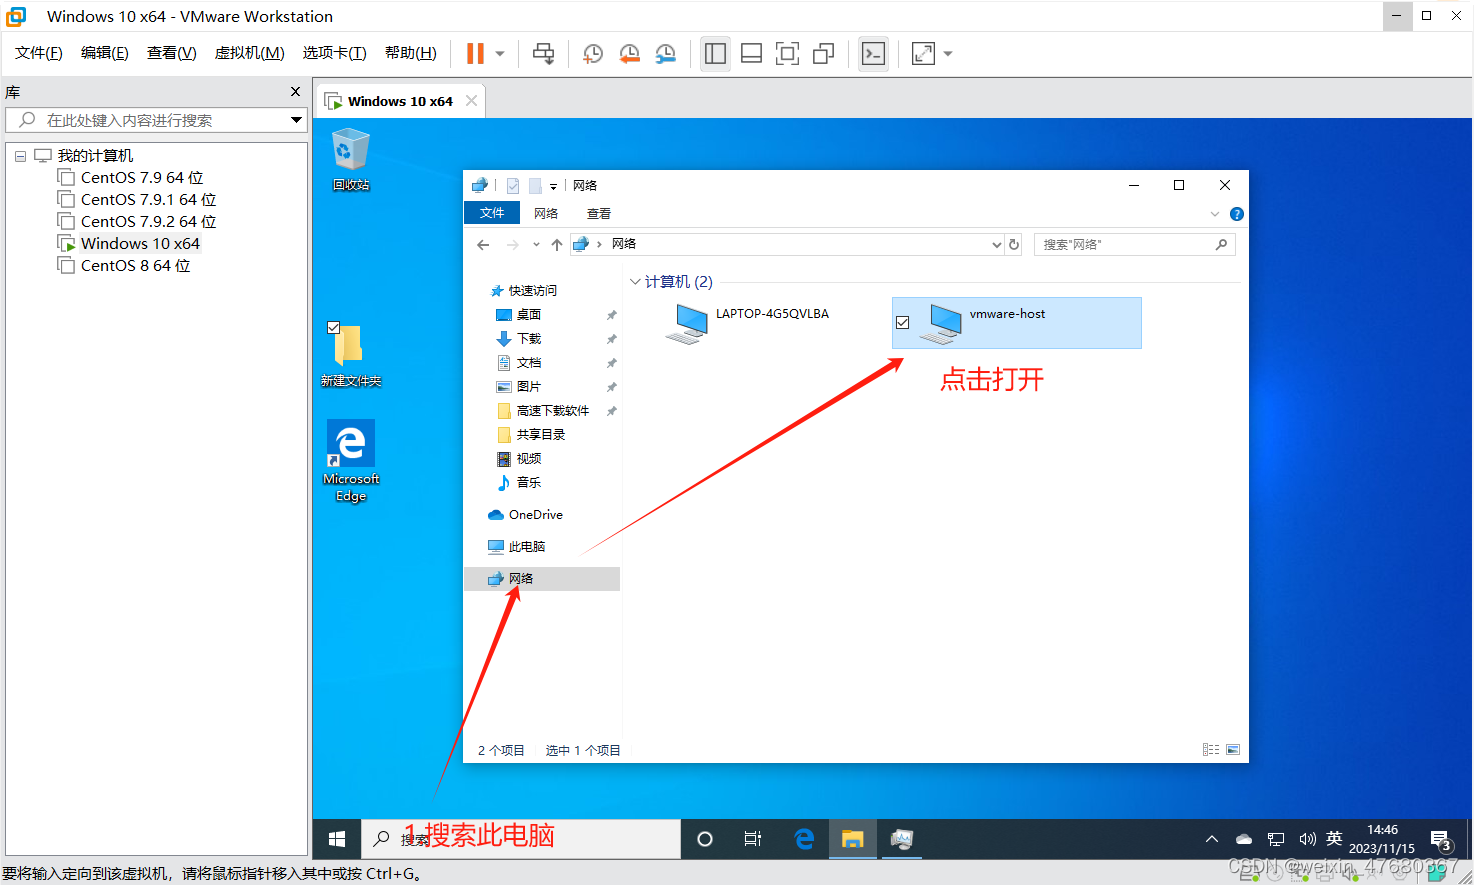Collapse the 我的计算机 tree node

coord(20,156)
